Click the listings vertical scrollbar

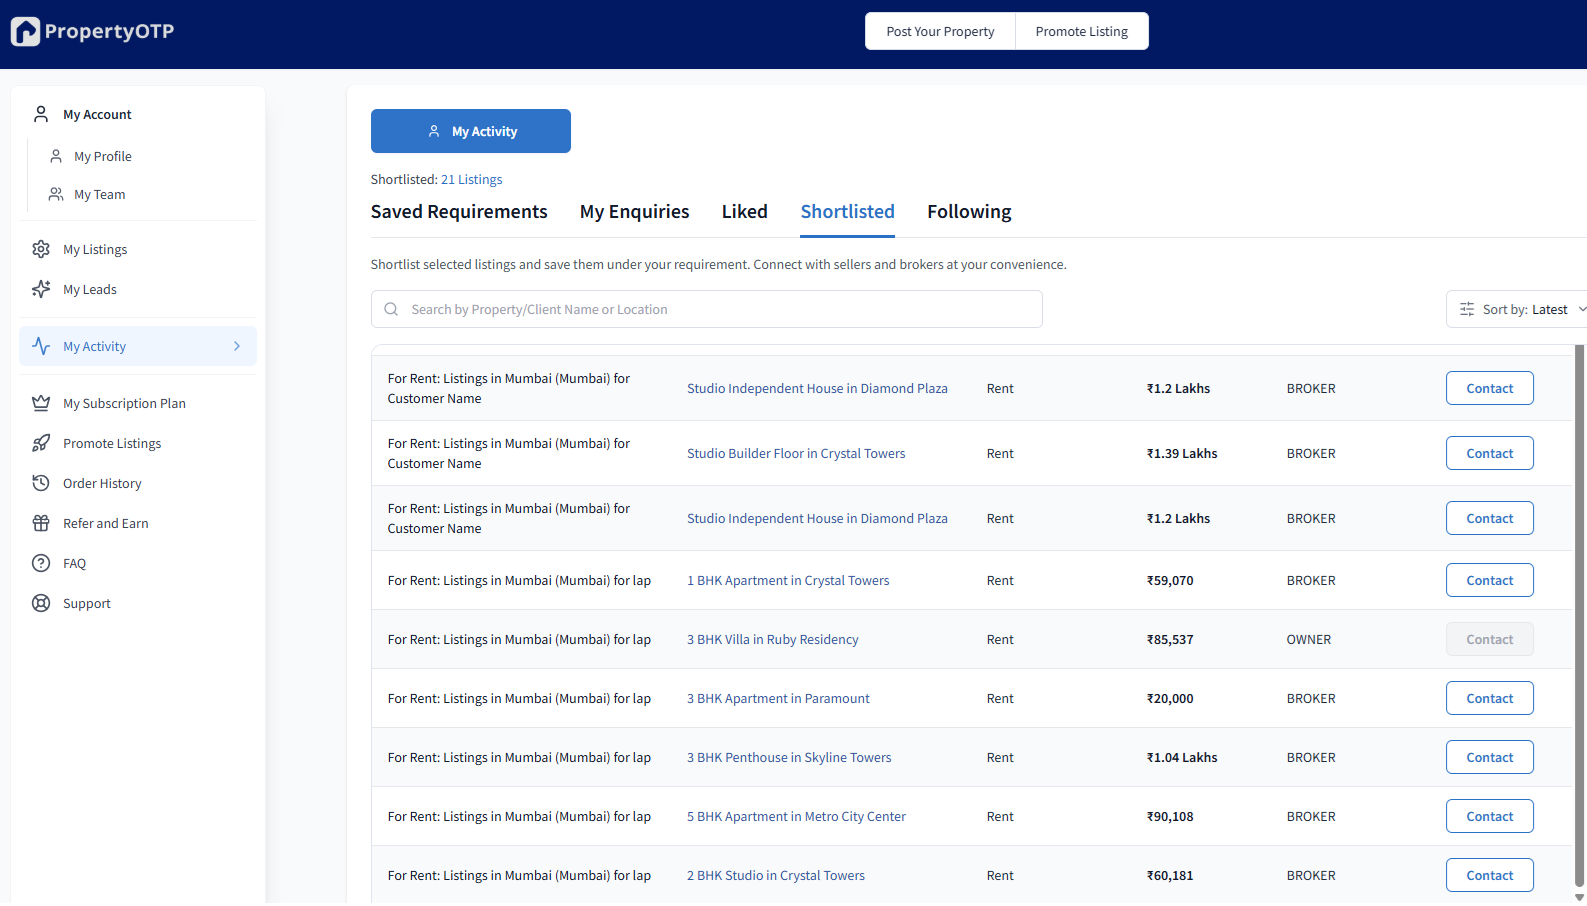(x=1580, y=615)
